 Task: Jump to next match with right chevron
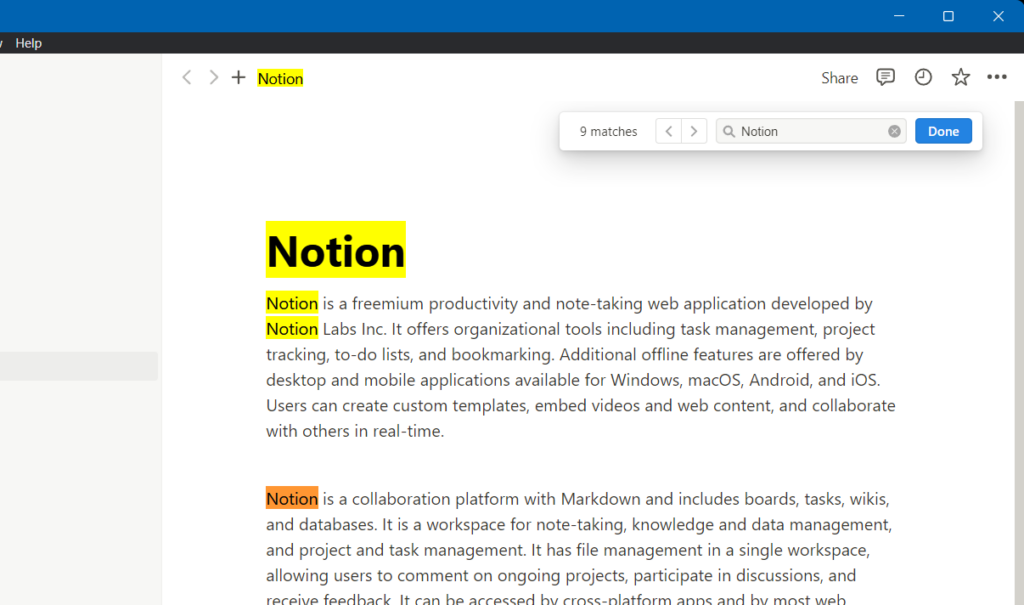(x=694, y=130)
